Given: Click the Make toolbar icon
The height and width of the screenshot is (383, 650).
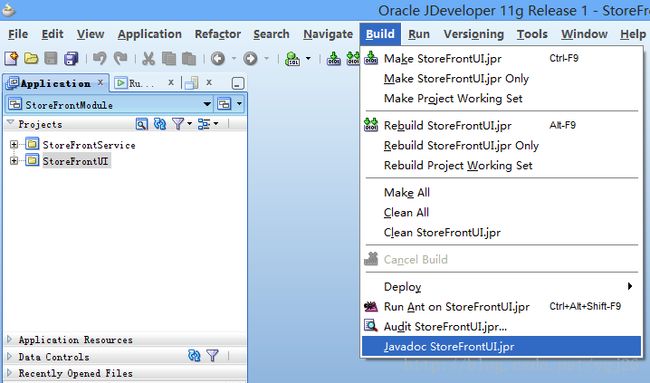Looking at the screenshot, I should [x=333, y=58].
